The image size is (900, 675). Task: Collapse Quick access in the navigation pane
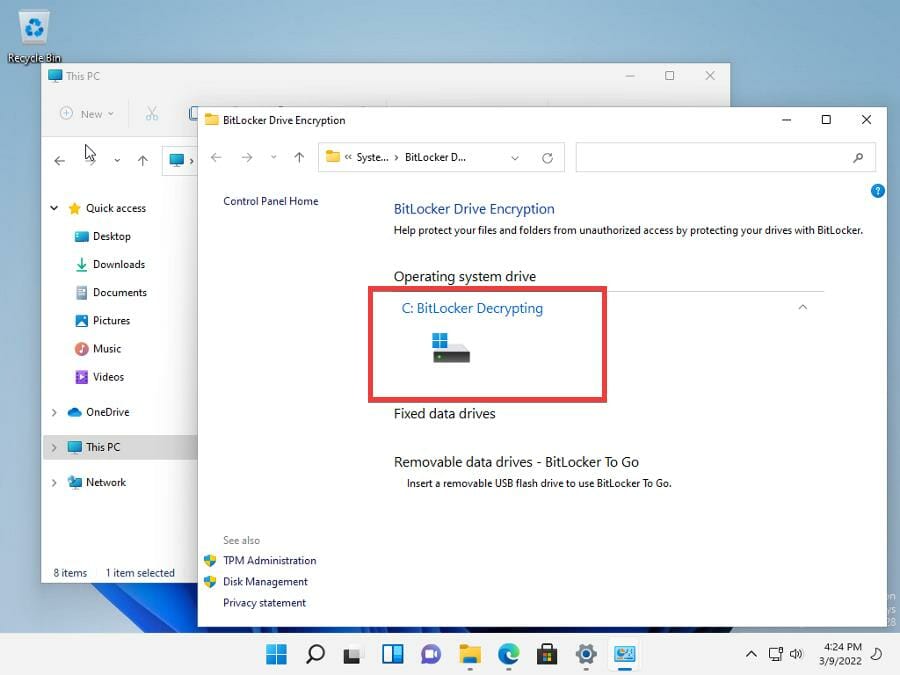pyautogui.click(x=55, y=208)
